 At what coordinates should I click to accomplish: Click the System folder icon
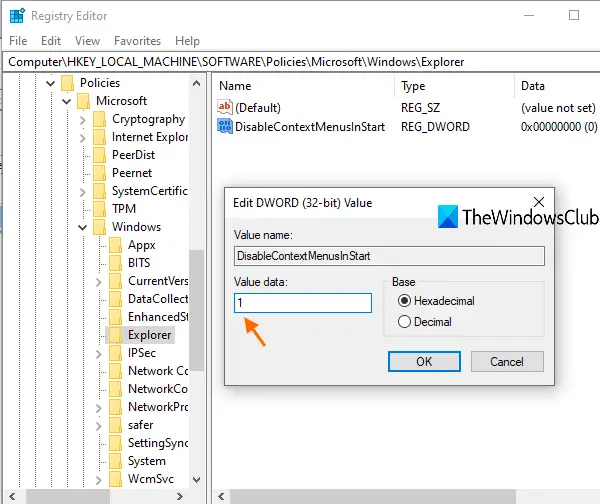[x=116, y=461]
